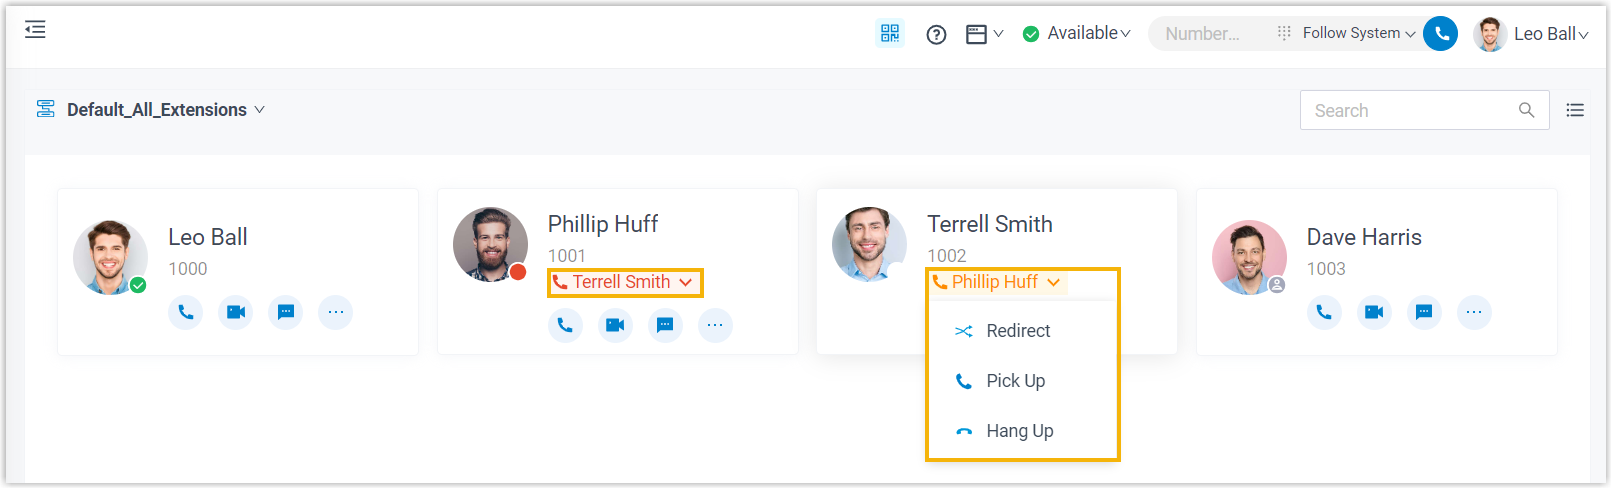Expand Terrell Smith call dropdown on Phillip's card
Image resolution: width=1612 pixels, height=489 pixels.
coord(625,283)
